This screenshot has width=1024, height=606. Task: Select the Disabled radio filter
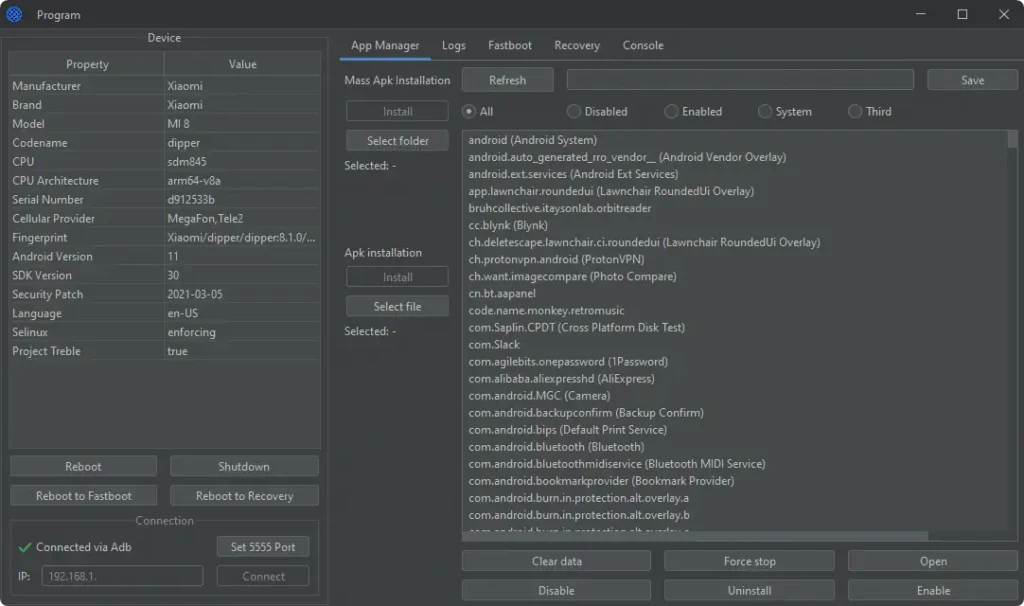[x=574, y=112]
